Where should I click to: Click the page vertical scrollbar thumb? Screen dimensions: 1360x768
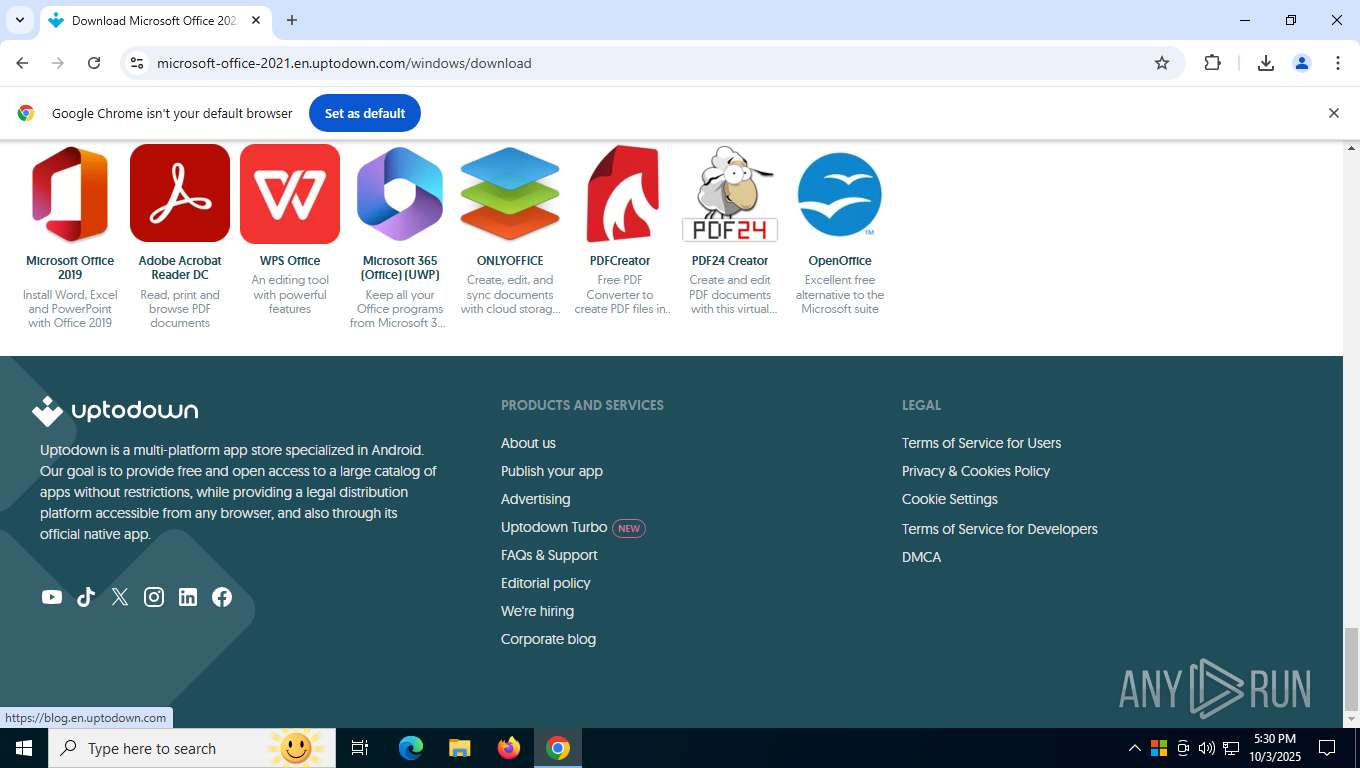coord(1351,668)
